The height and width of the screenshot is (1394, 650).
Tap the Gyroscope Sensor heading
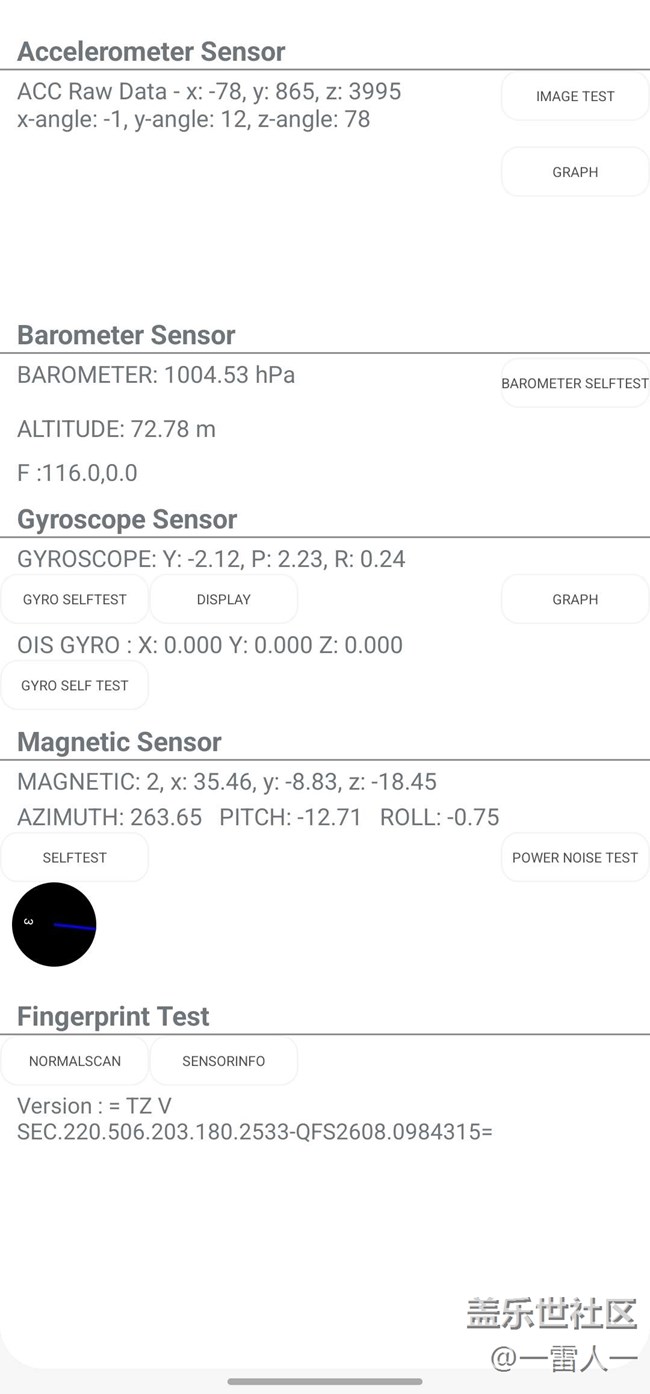(x=127, y=519)
